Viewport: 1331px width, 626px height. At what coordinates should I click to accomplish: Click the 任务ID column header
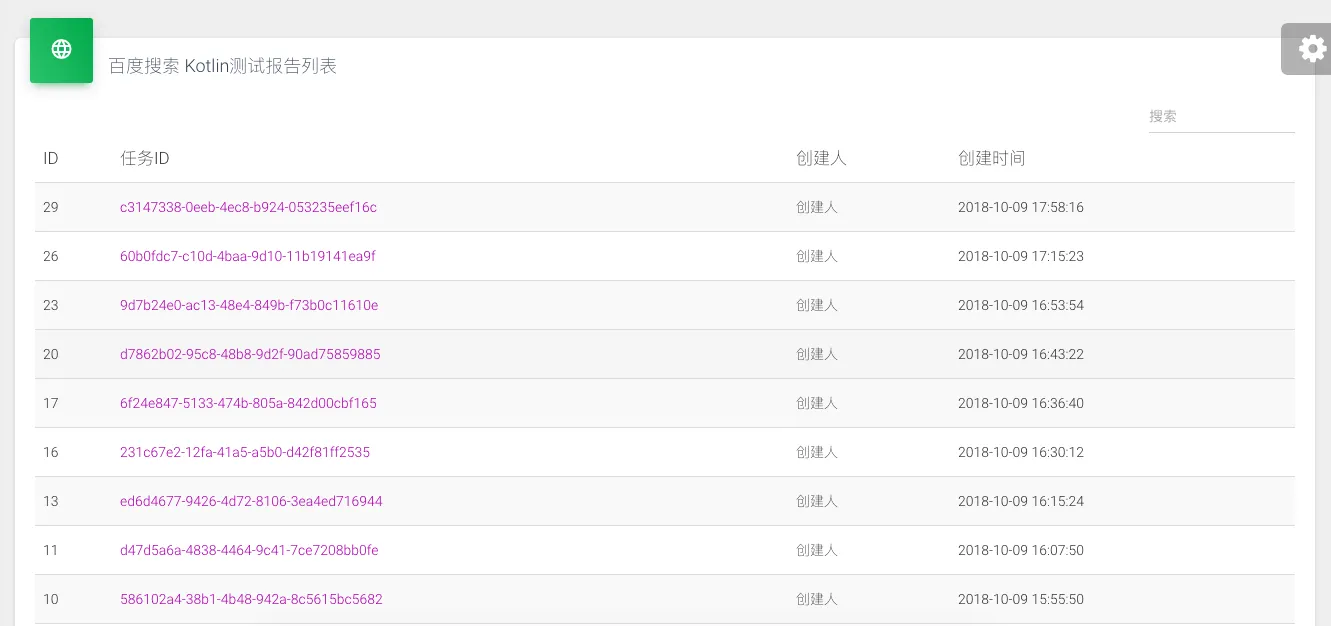point(145,158)
